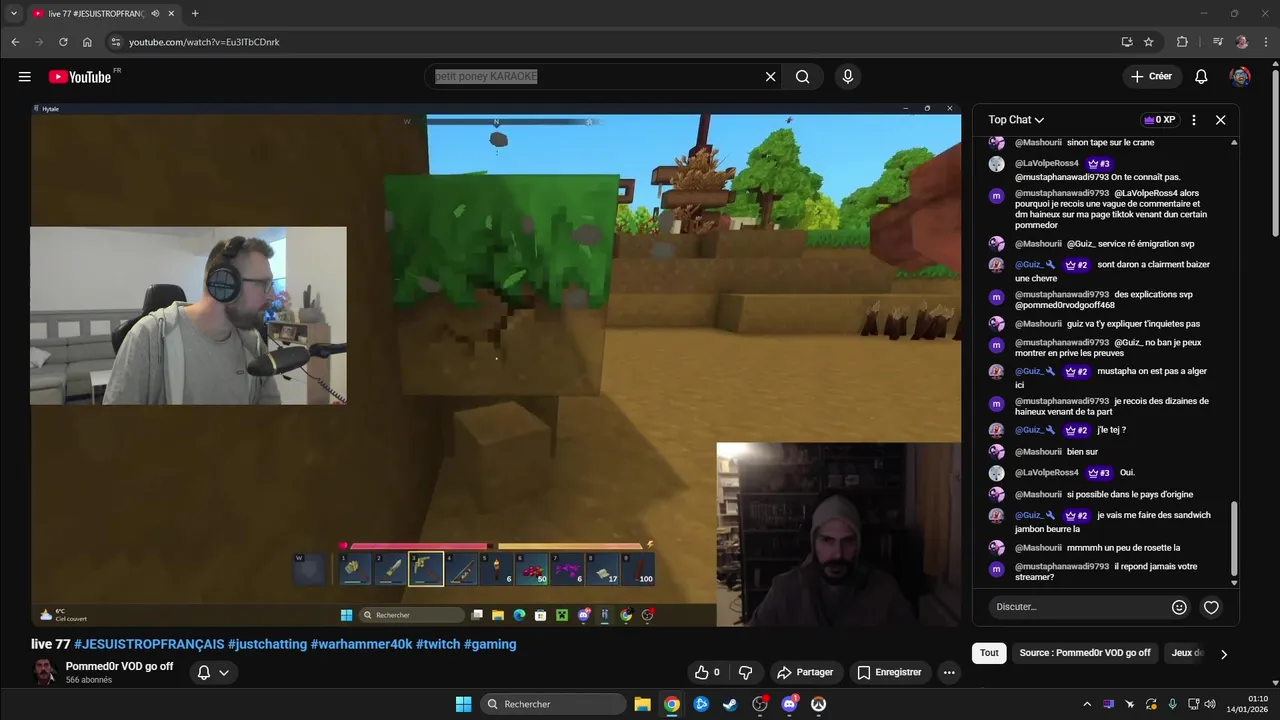Open a new browser tab

tap(195, 14)
